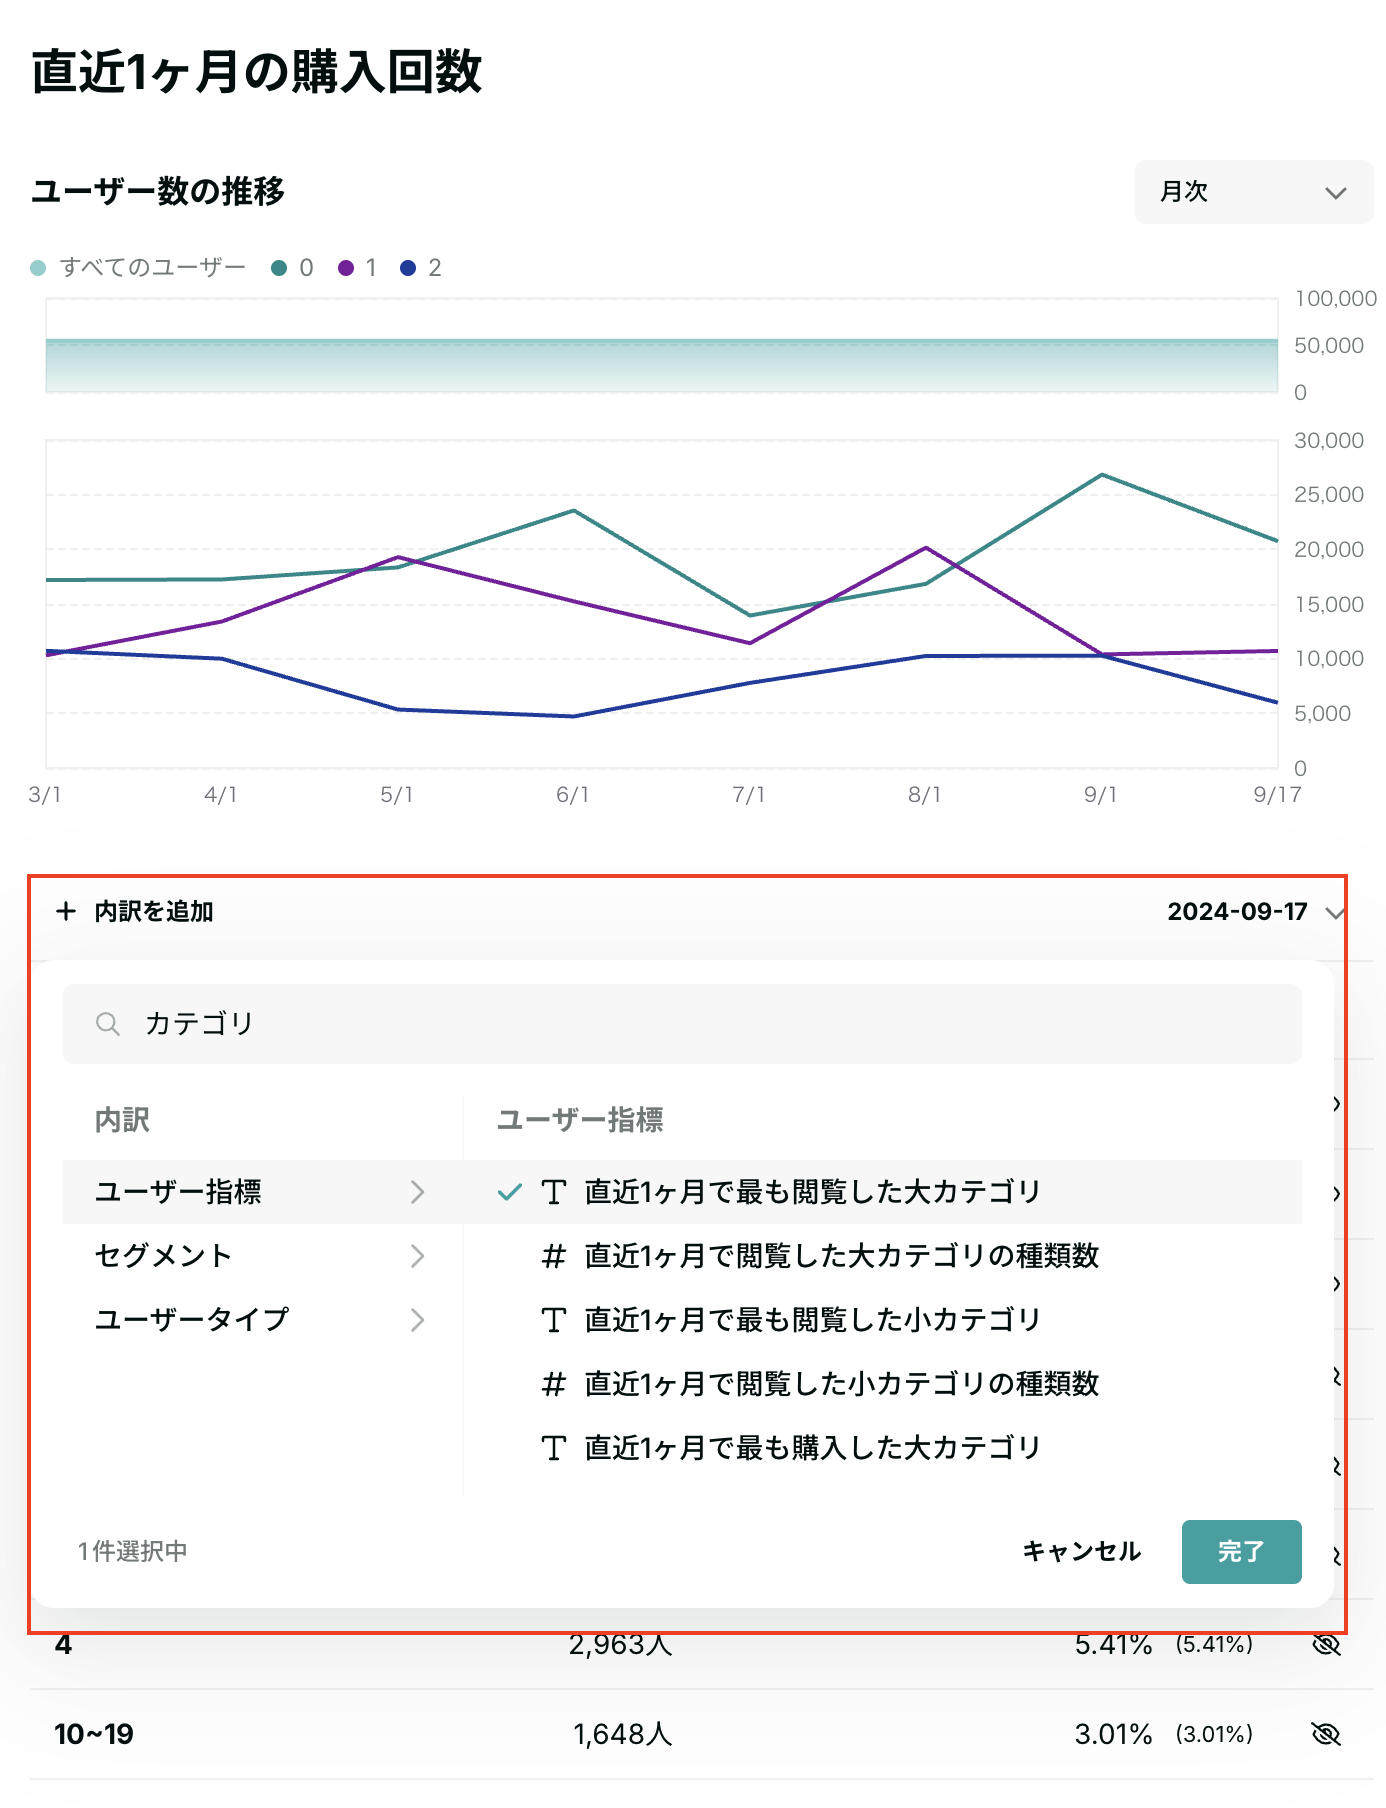Viewport: 1386px width, 1808px height.
Task: Click number-type icon beside 閲覧した大カテゴリの種類数
Action: coord(554,1256)
